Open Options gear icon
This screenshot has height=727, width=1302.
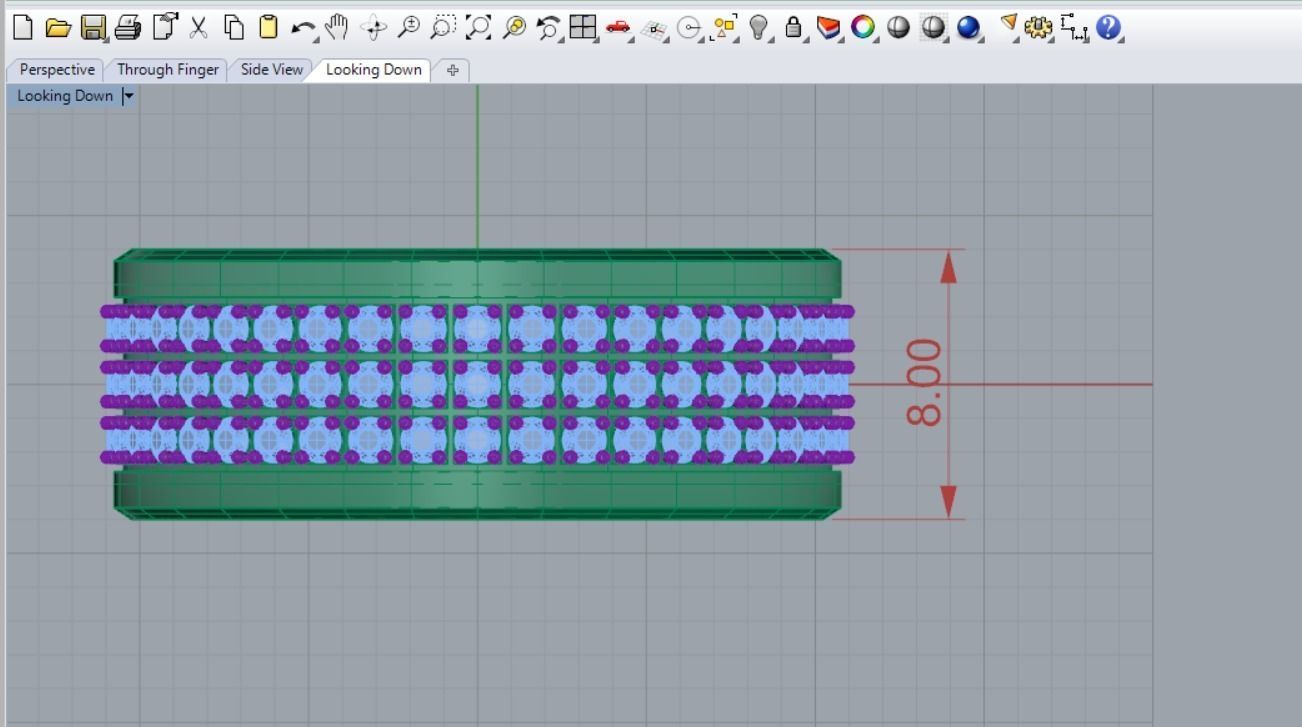pyautogui.click(x=1039, y=28)
